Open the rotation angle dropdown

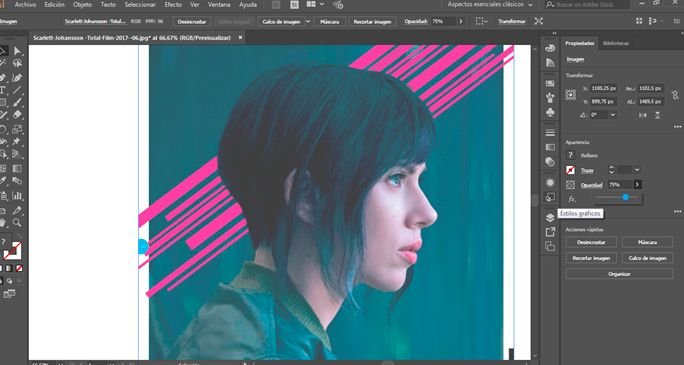[x=613, y=115]
